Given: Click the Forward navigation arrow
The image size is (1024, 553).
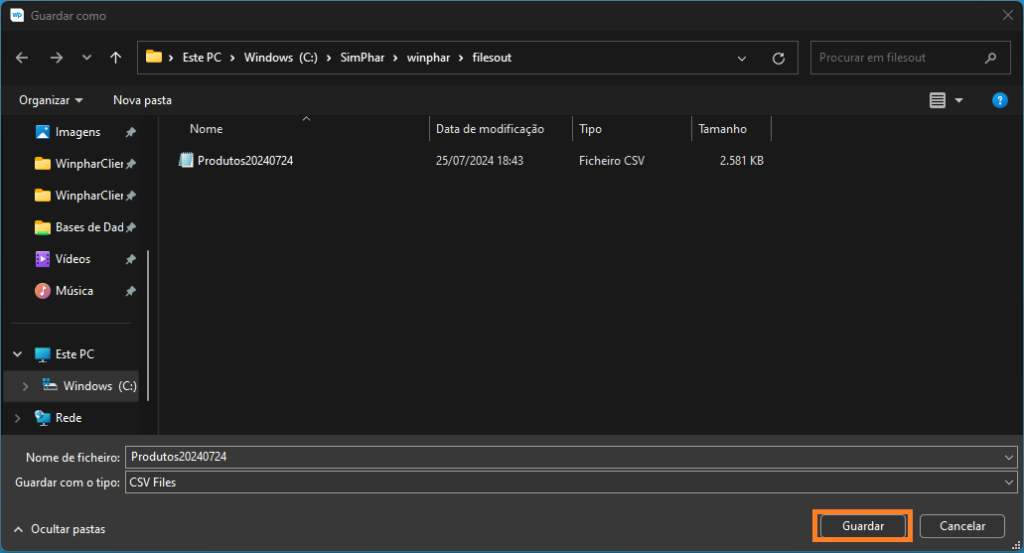Looking at the screenshot, I should point(56,58).
